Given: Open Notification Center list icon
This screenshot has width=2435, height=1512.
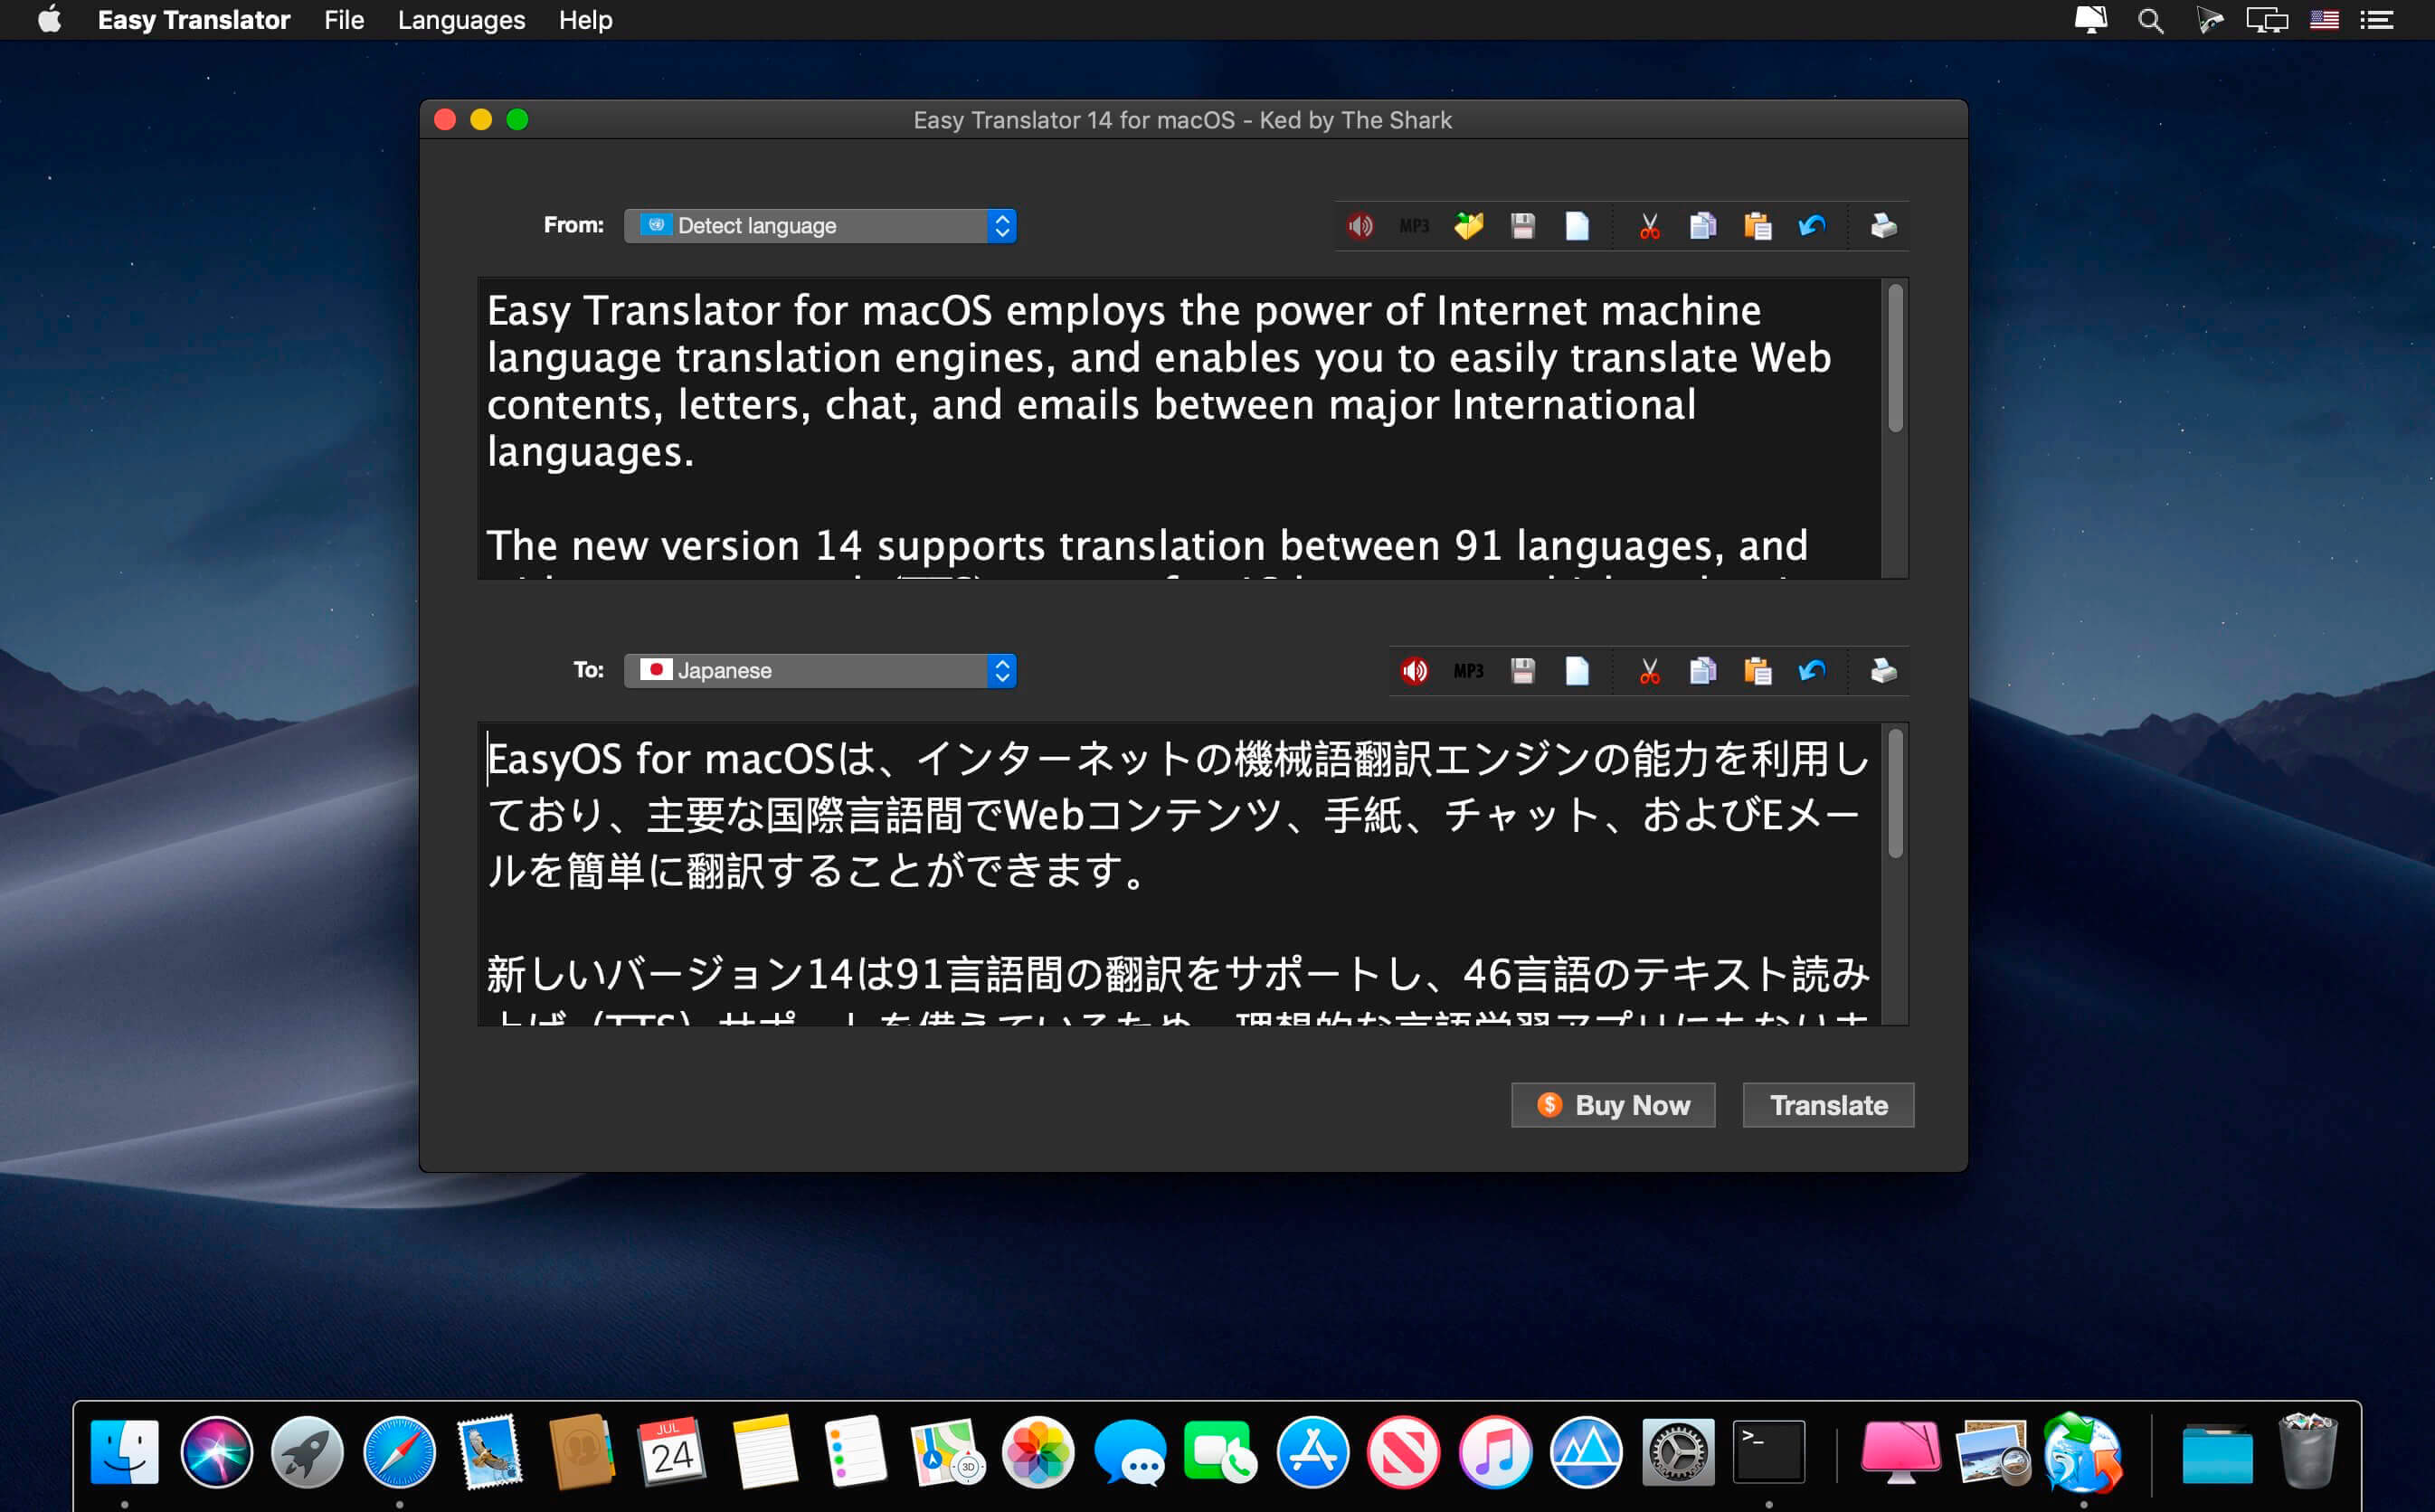Looking at the screenshot, I should click(x=2377, y=20).
